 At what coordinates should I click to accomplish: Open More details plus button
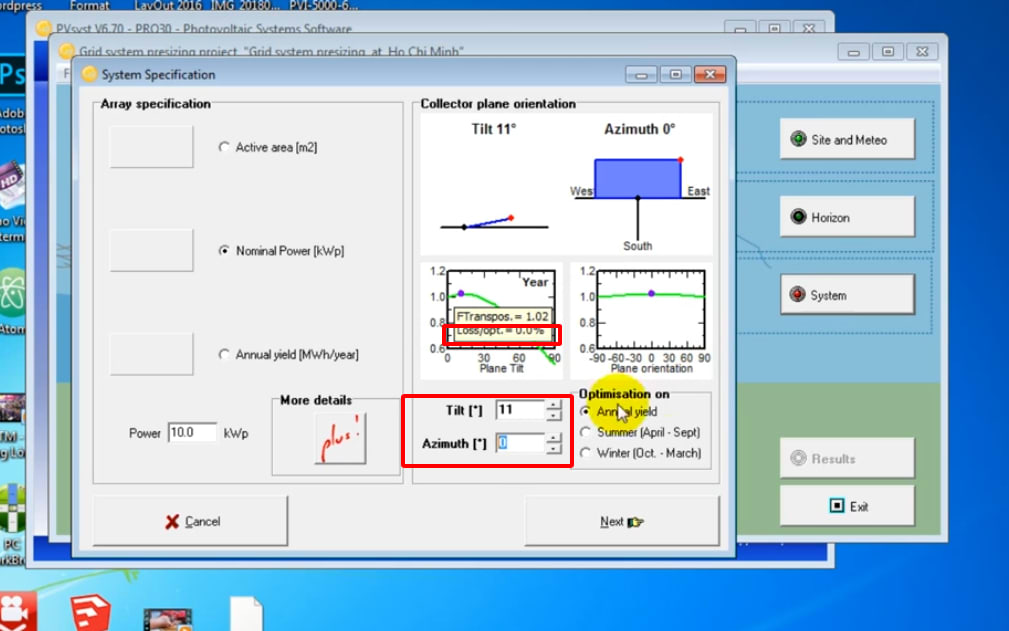click(x=340, y=438)
